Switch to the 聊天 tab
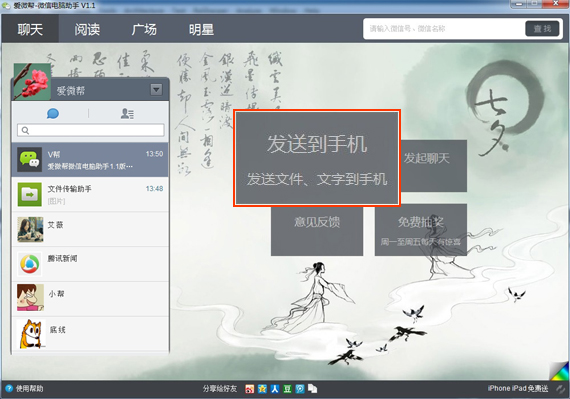The image size is (570, 399). [30, 29]
